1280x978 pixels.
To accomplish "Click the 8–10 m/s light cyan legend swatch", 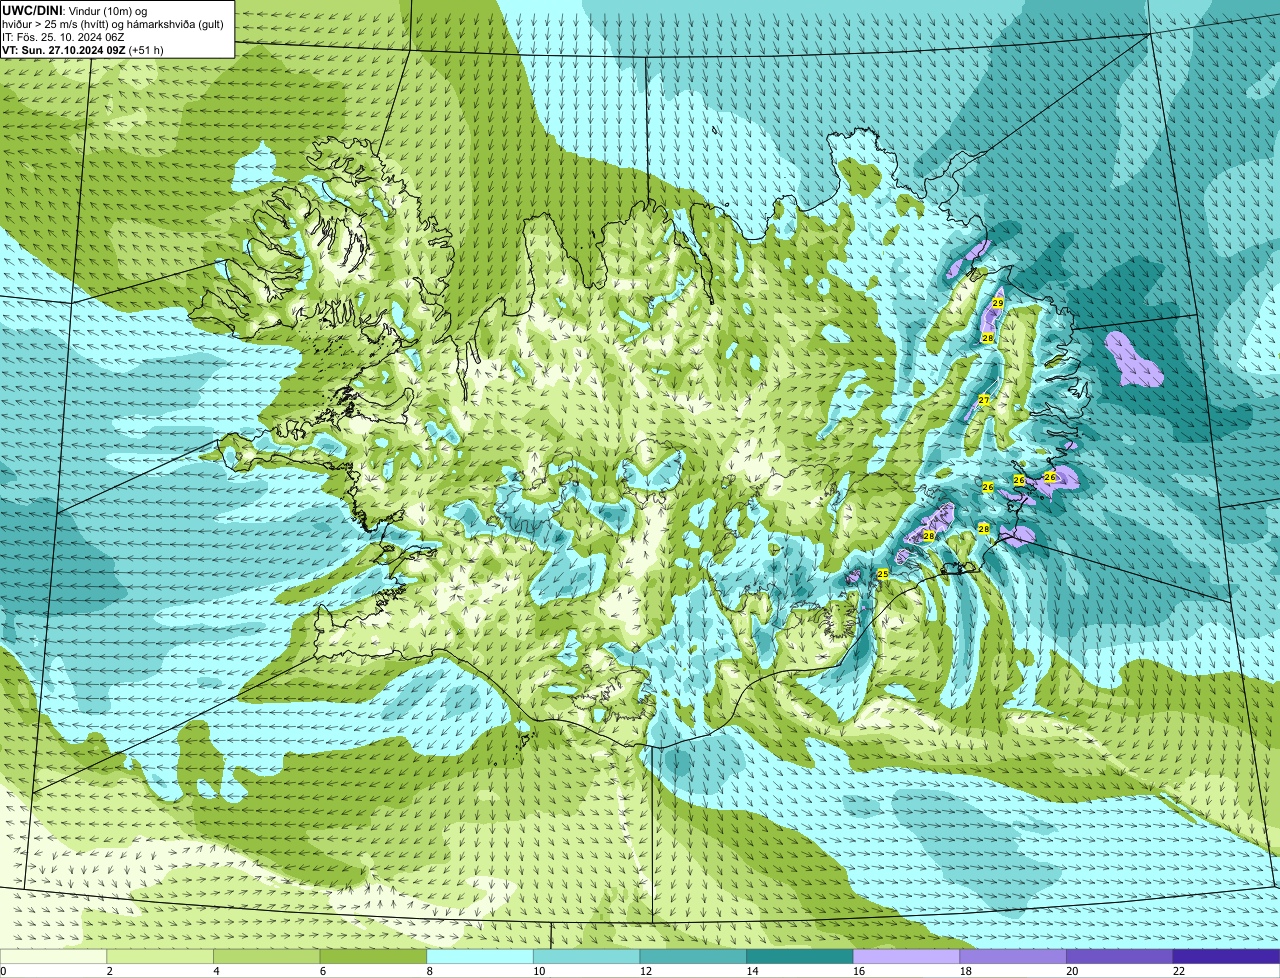I will [480, 956].
